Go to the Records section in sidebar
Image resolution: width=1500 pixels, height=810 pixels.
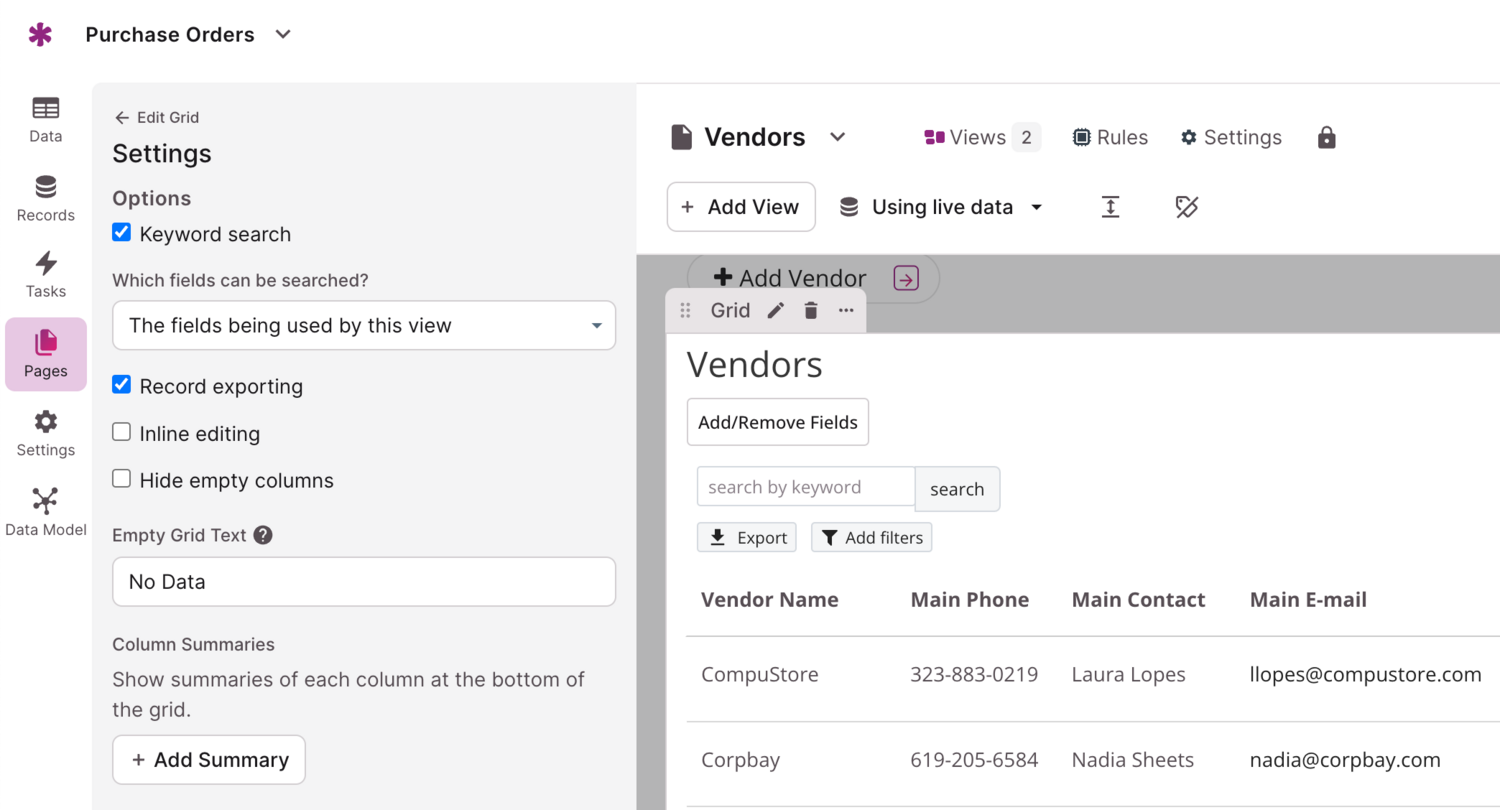point(45,198)
